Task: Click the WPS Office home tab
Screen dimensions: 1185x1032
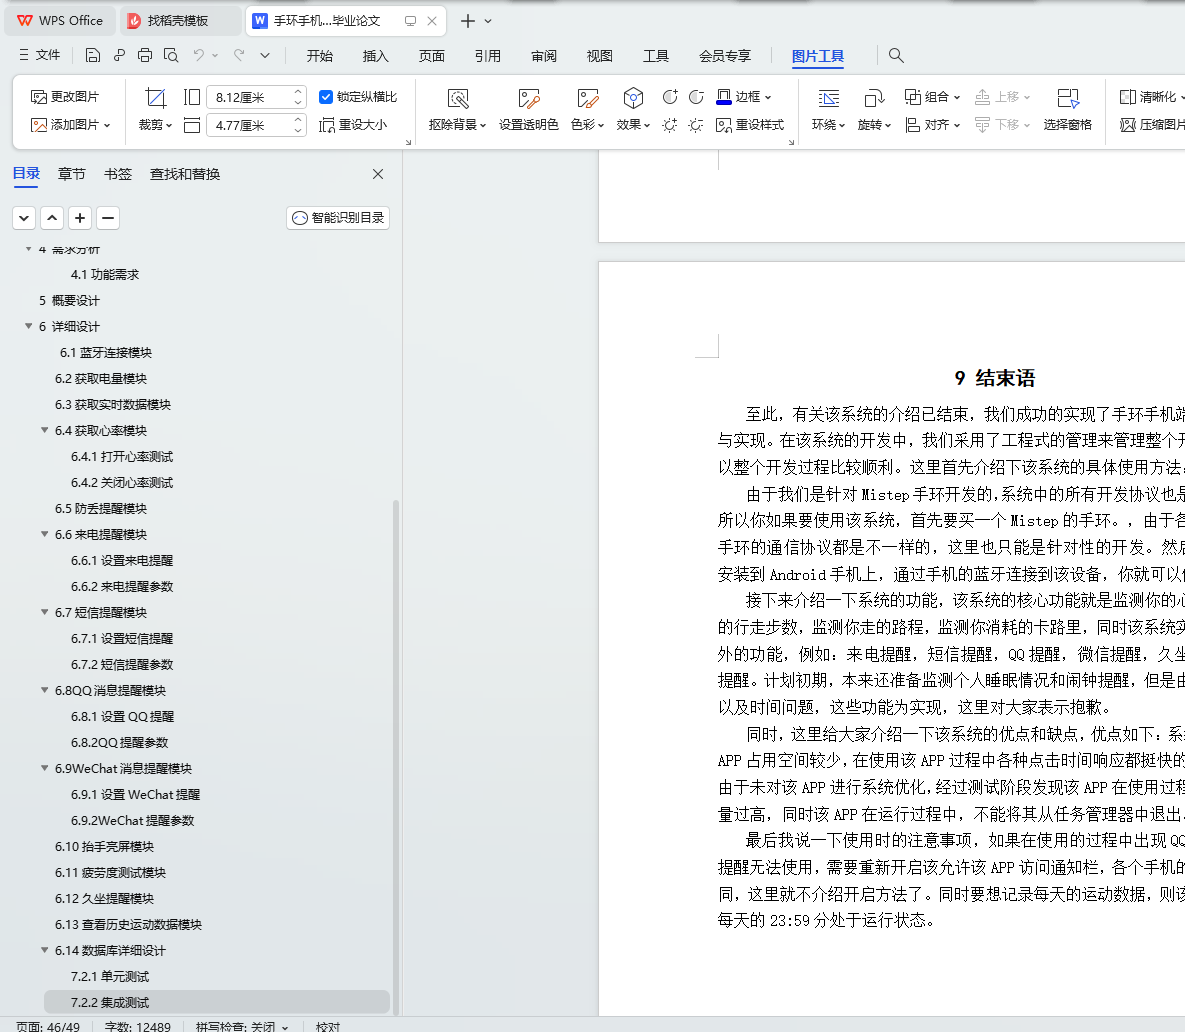Action: 60,20
